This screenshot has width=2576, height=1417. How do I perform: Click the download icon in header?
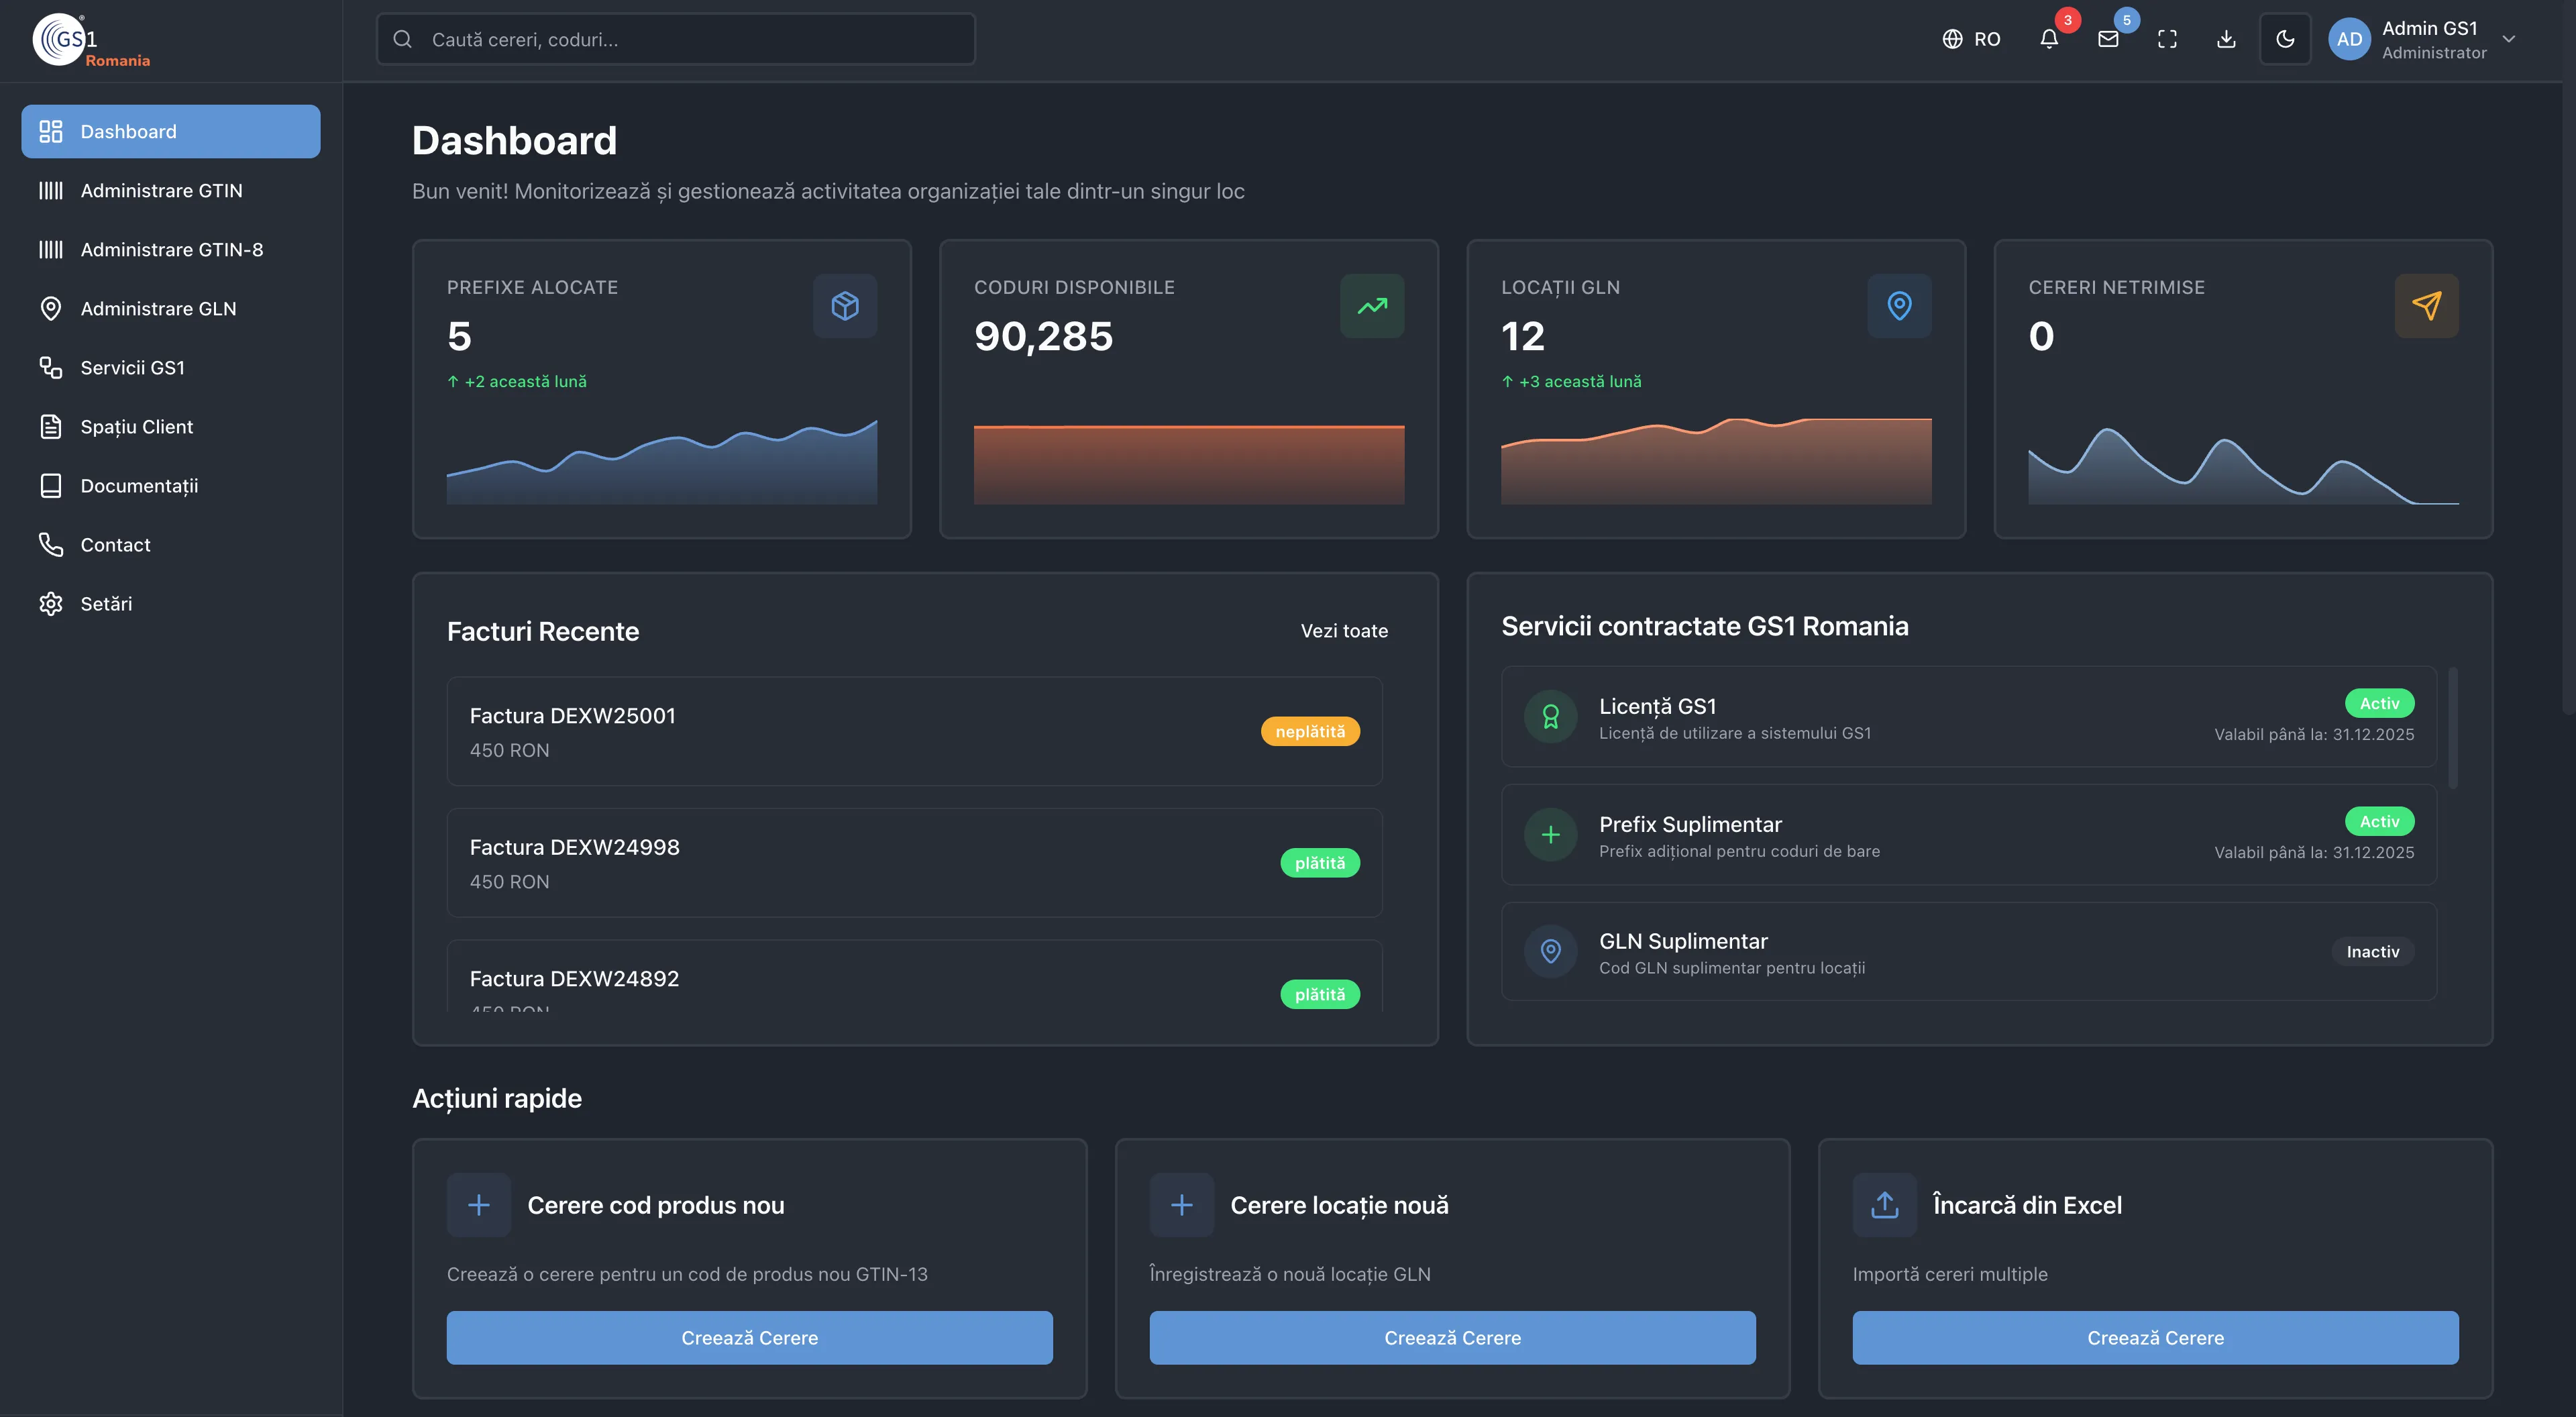tap(2226, 39)
